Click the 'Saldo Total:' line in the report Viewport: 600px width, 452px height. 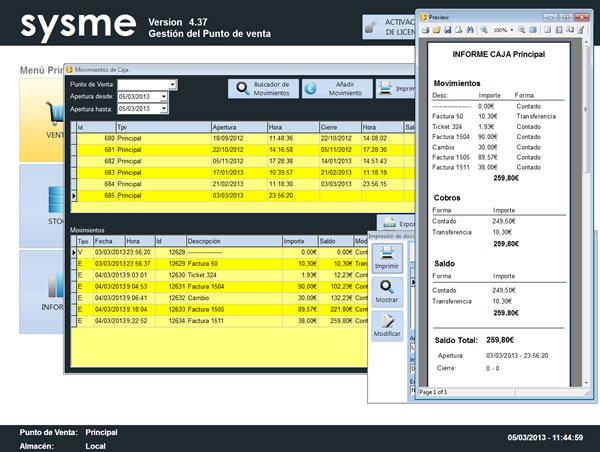point(474,340)
